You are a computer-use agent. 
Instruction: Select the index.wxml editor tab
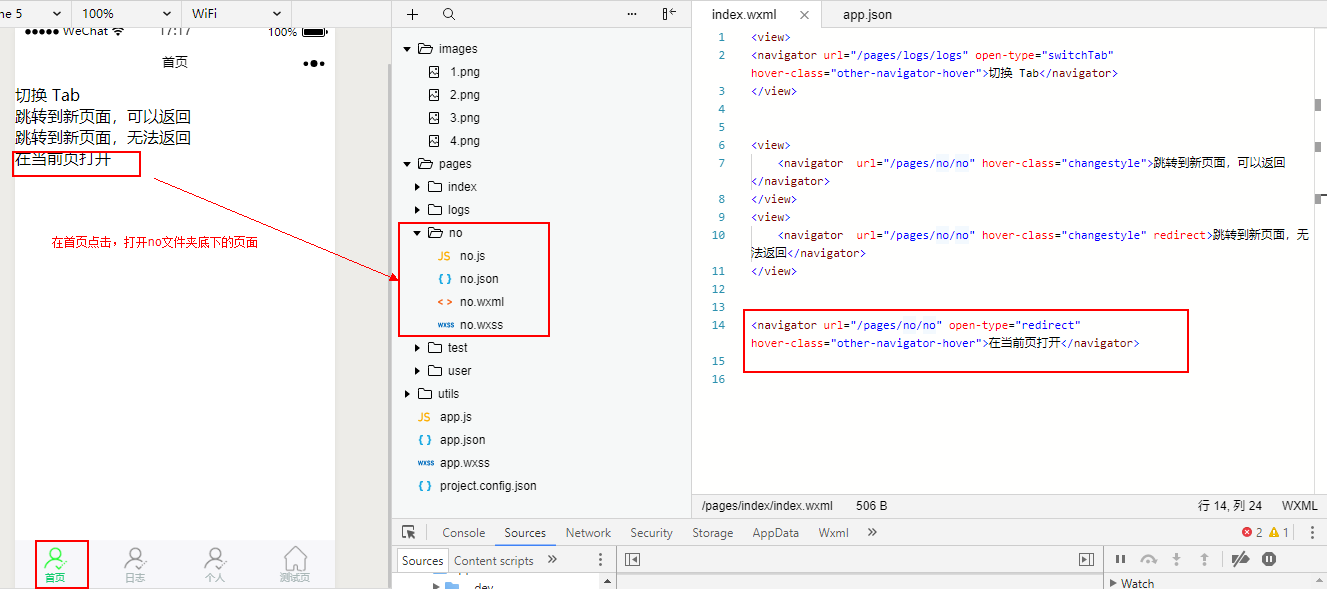[743, 15]
